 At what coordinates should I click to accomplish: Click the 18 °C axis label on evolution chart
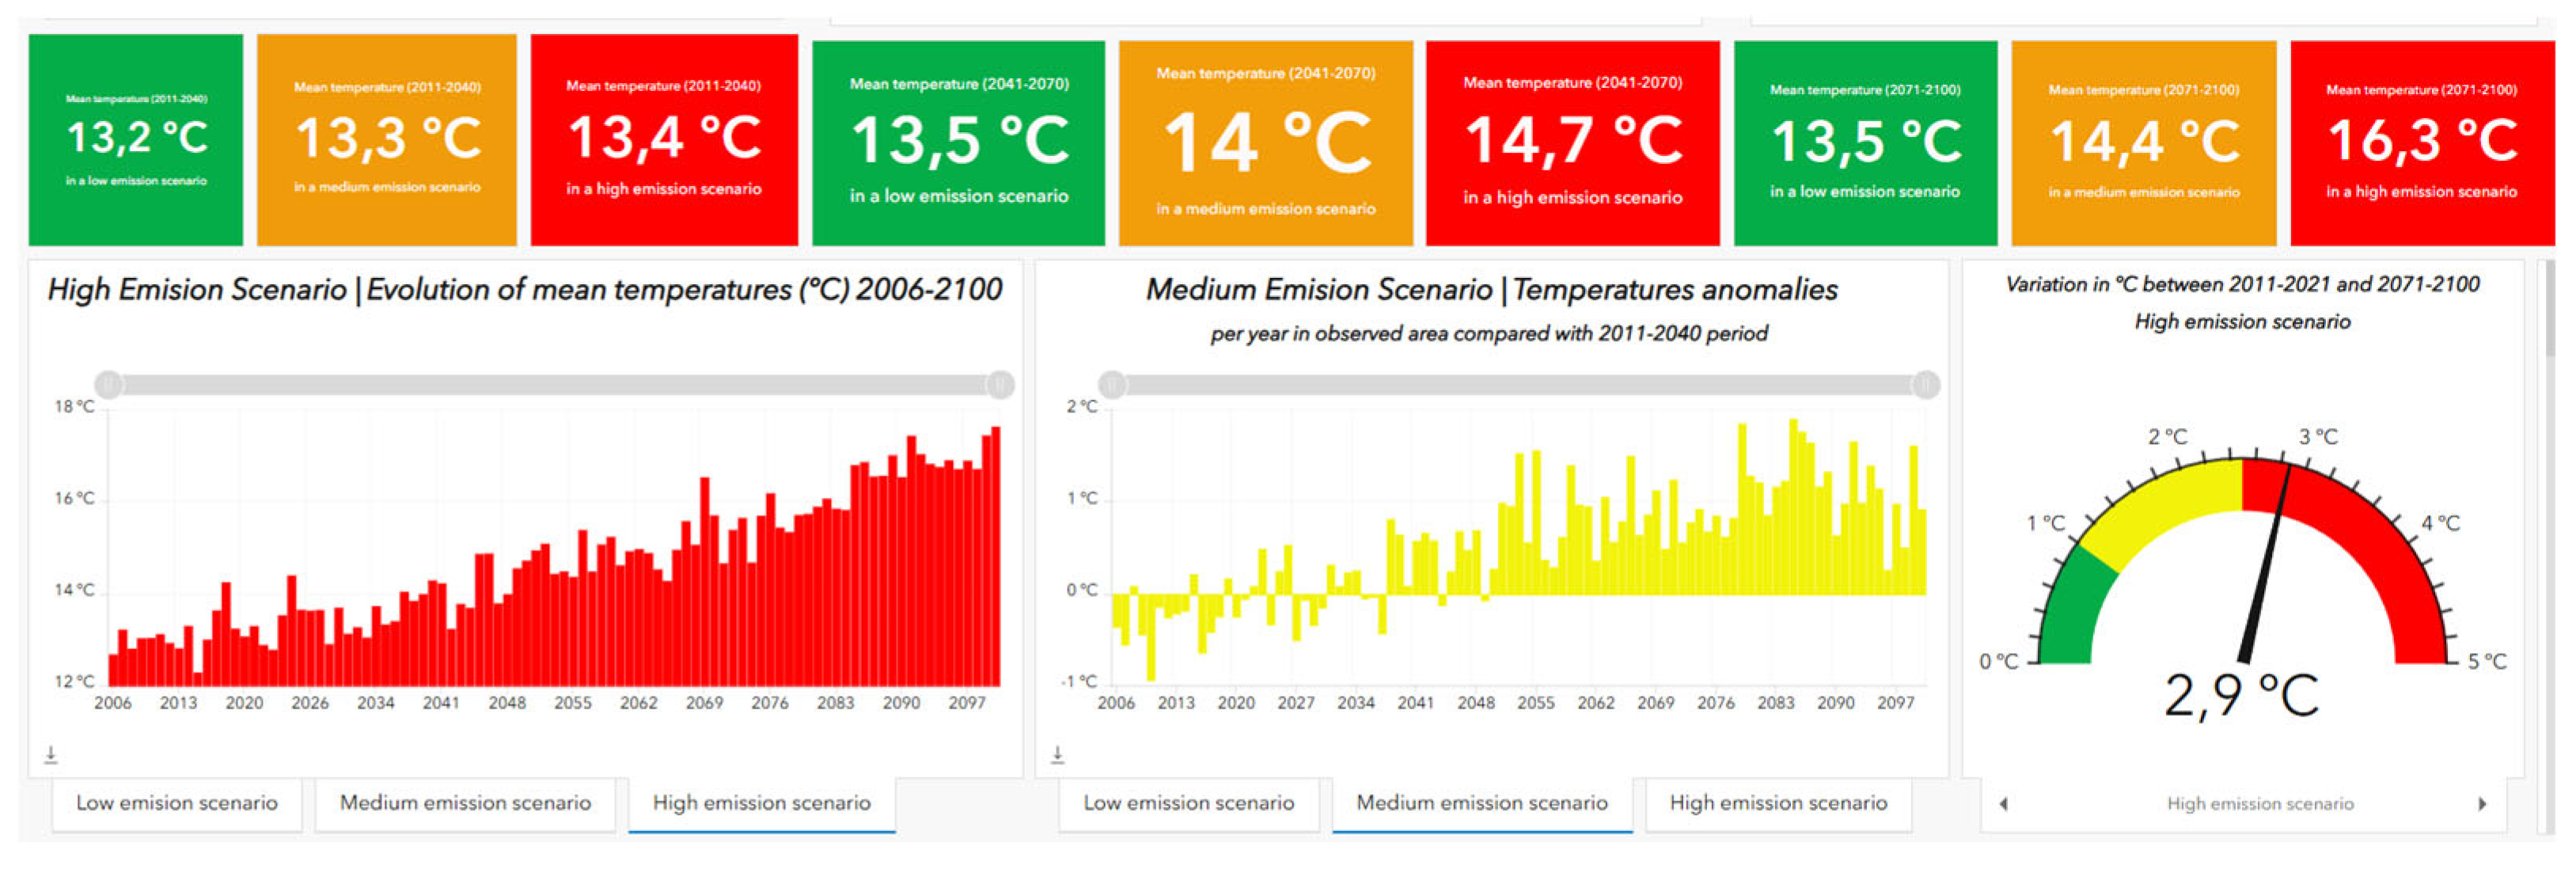tap(74, 407)
